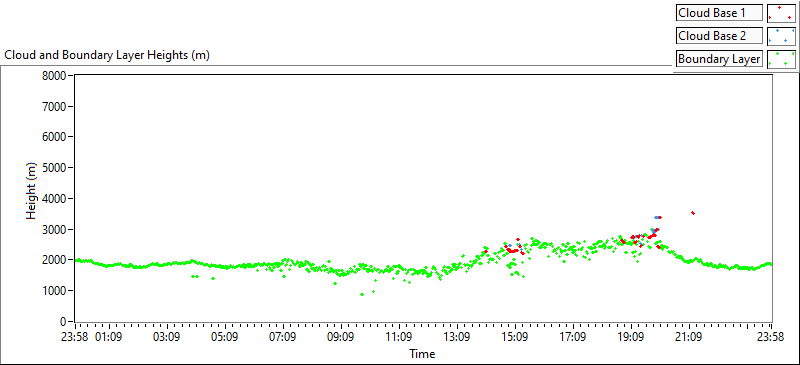Click the 07:09 time axis marker
The image size is (800, 365).
pyautogui.click(x=283, y=337)
